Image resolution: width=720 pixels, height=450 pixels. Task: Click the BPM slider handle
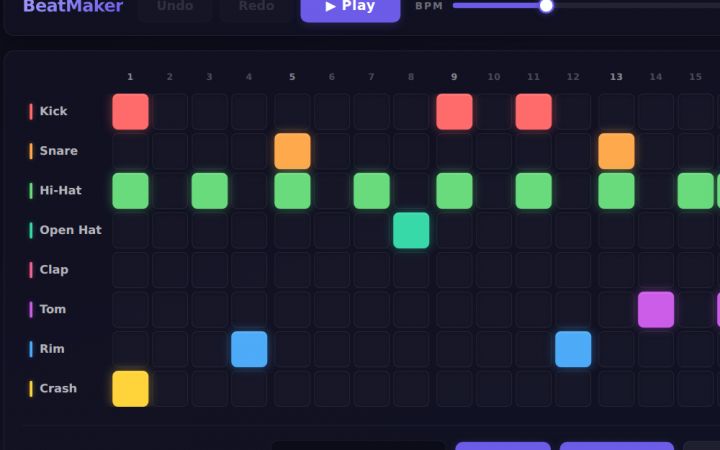pyautogui.click(x=546, y=6)
